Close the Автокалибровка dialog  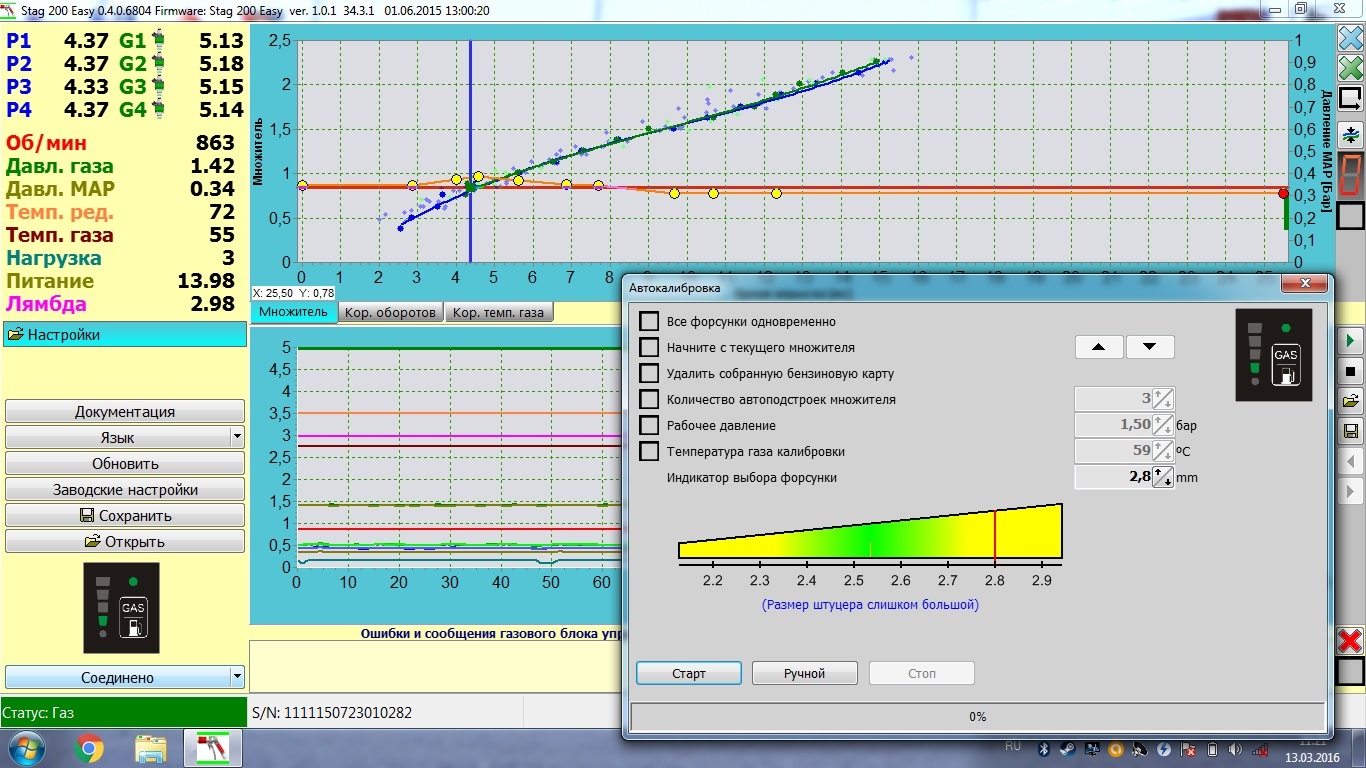(x=1304, y=285)
